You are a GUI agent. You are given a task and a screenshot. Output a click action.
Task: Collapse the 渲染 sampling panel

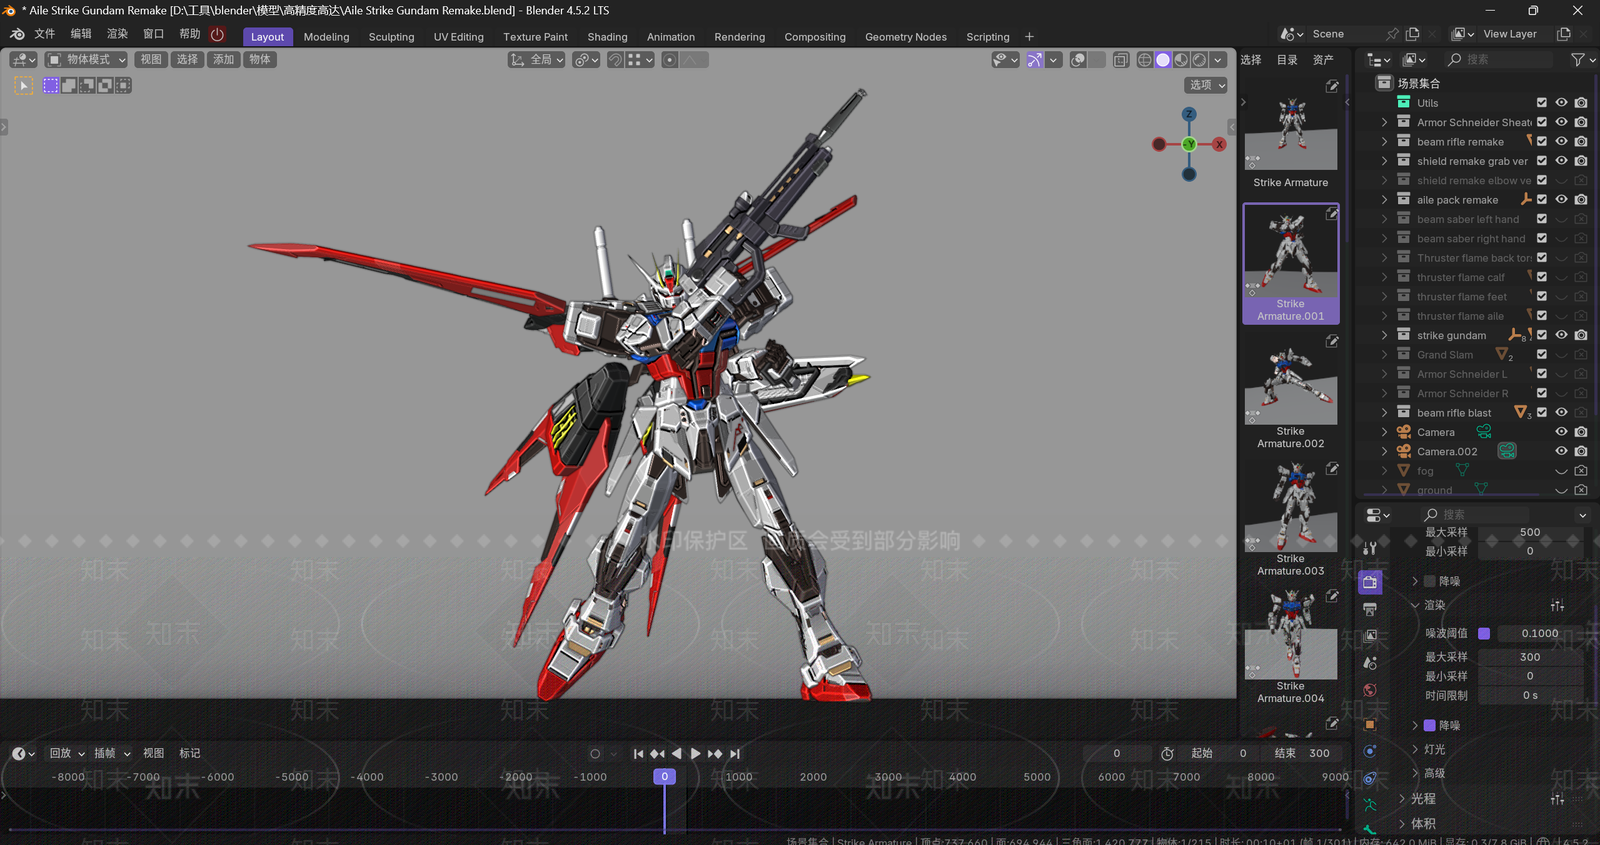(1415, 605)
